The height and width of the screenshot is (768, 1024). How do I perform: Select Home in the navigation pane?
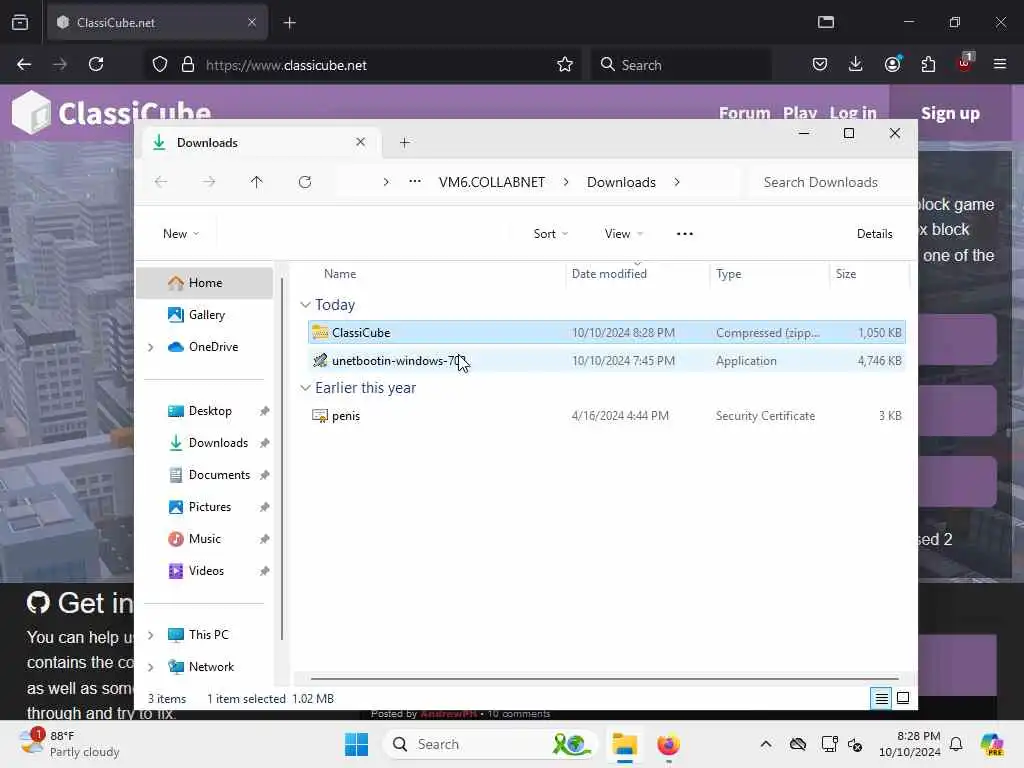[x=205, y=283]
